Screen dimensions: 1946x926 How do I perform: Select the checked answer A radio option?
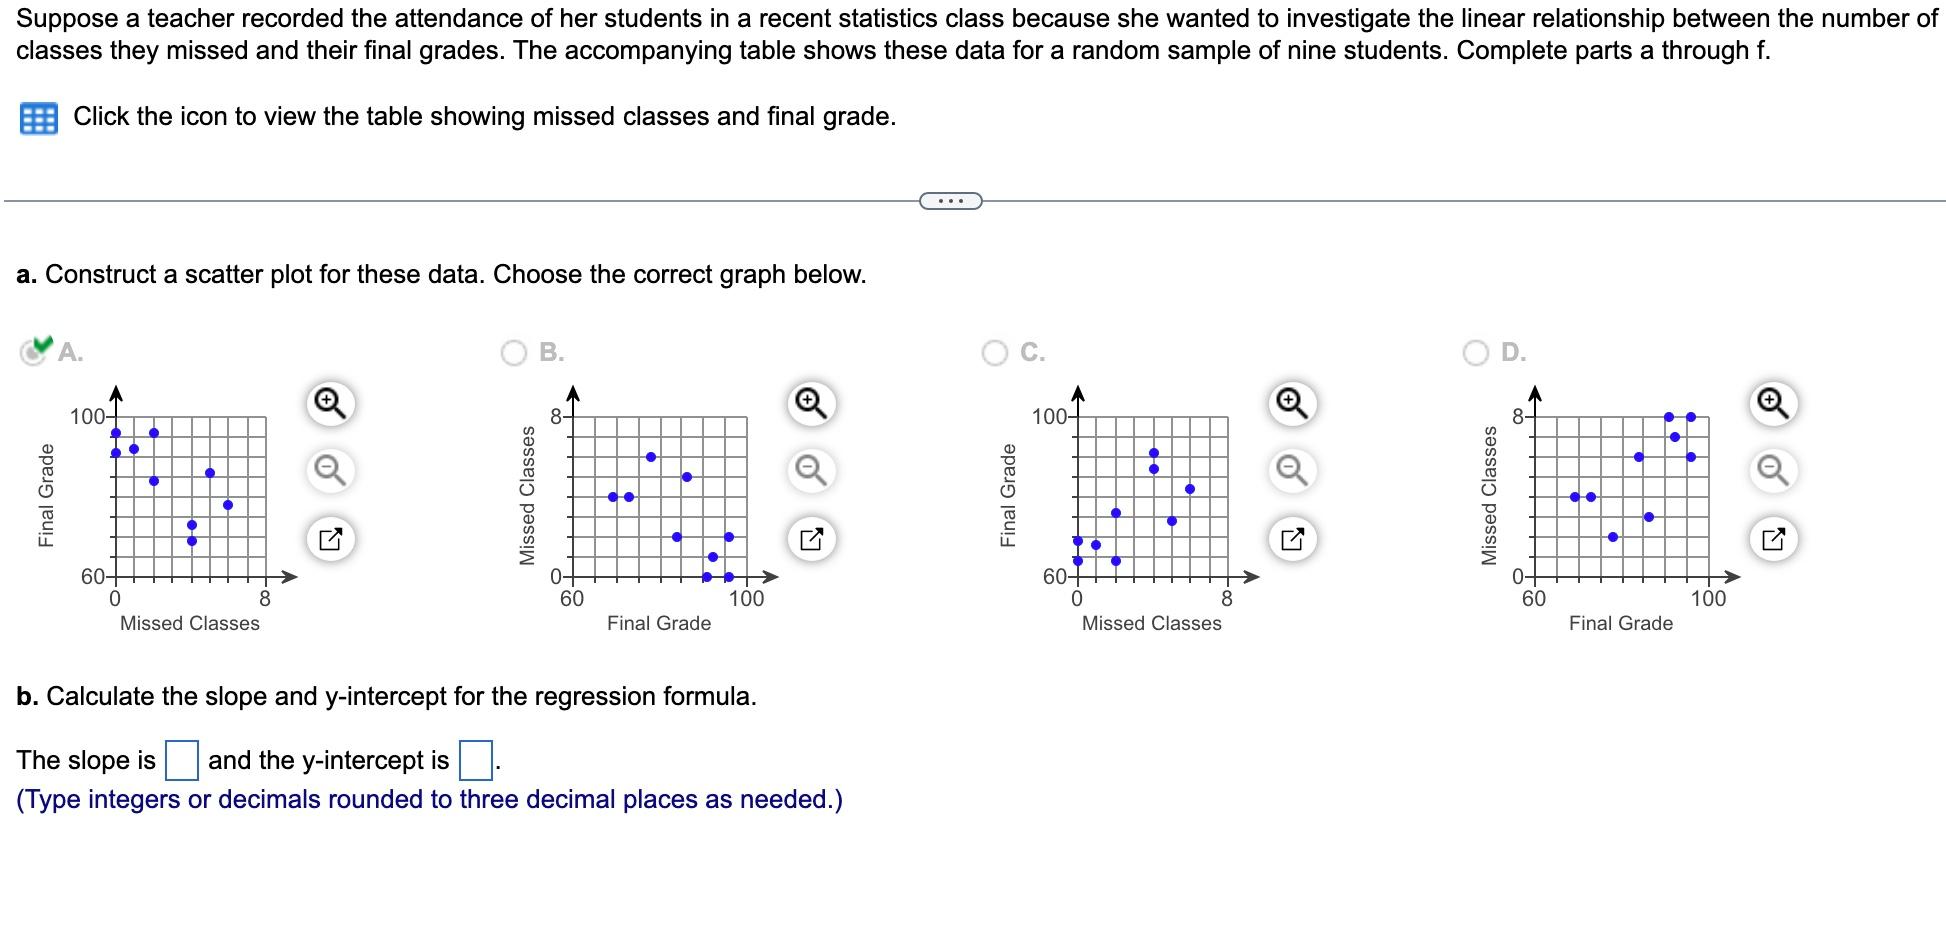coord(33,352)
